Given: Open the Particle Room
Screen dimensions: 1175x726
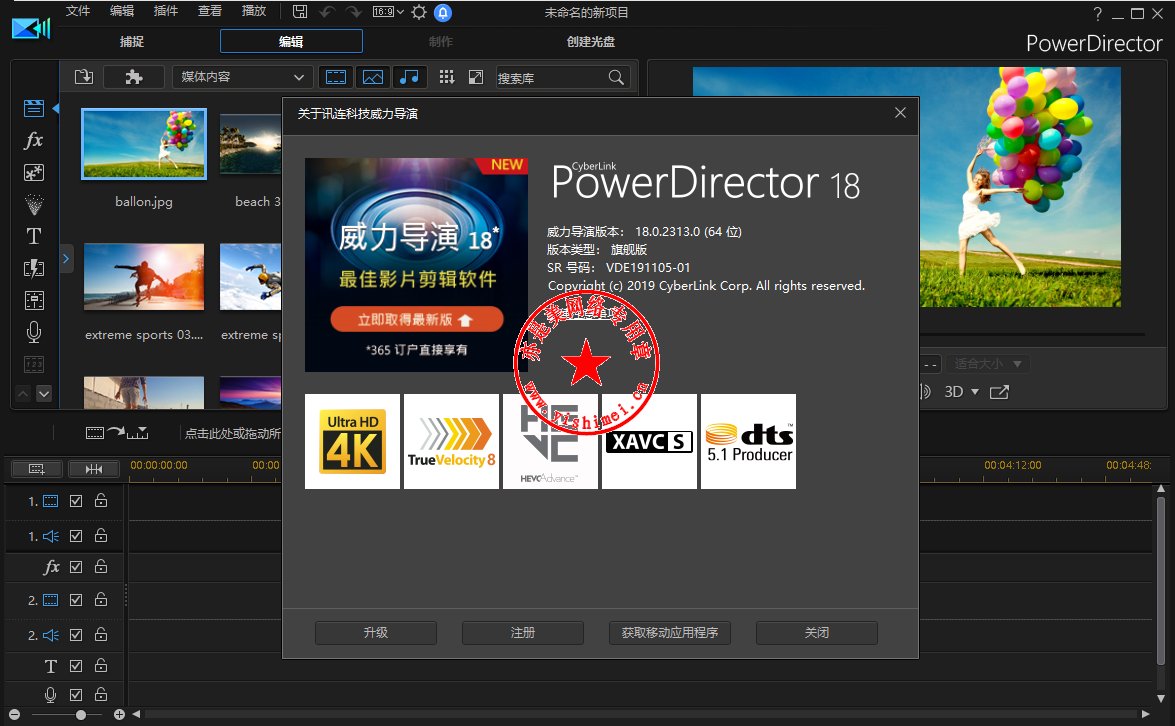Looking at the screenshot, I should tap(34, 205).
